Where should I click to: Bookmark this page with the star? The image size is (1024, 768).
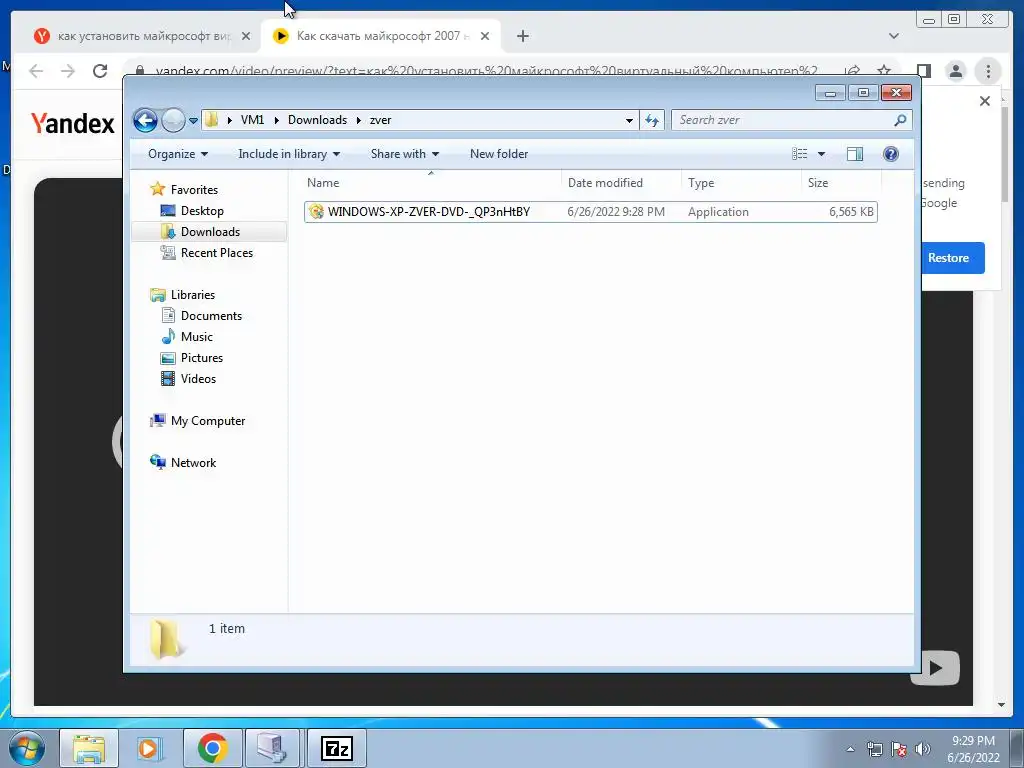[884, 71]
